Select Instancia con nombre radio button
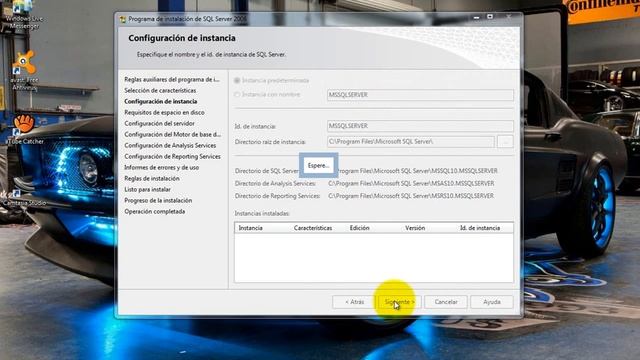This screenshot has height=360, width=640. click(237, 94)
